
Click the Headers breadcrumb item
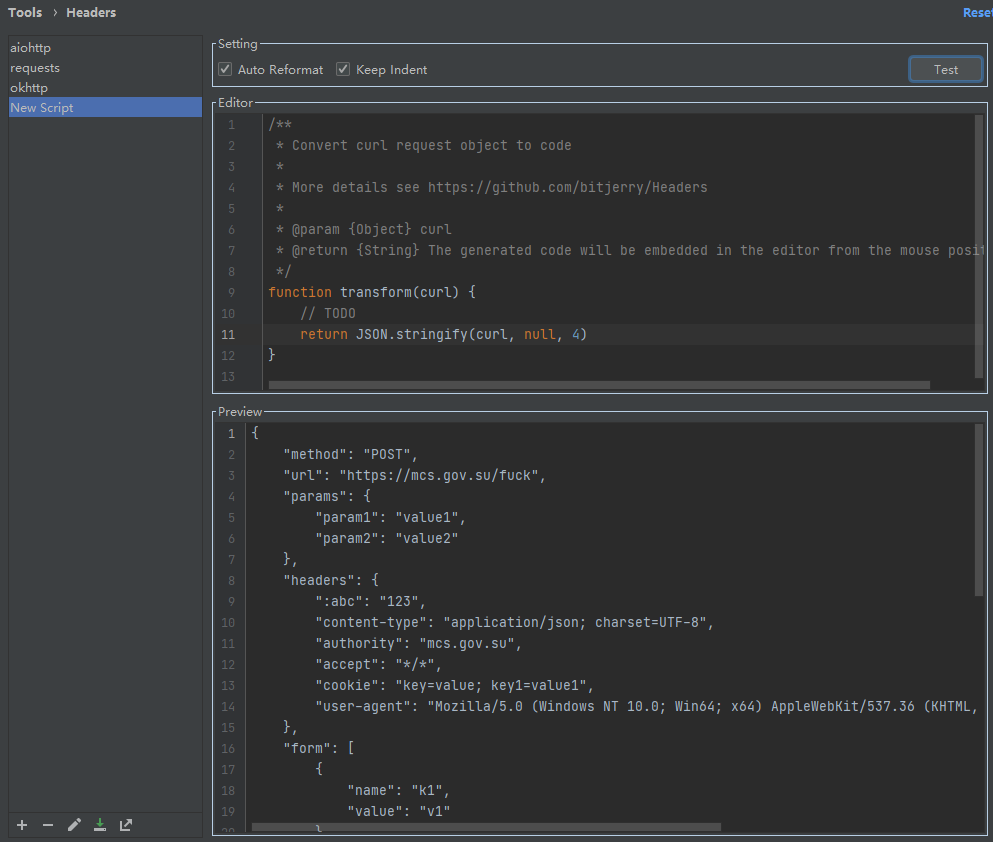pos(90,12)
